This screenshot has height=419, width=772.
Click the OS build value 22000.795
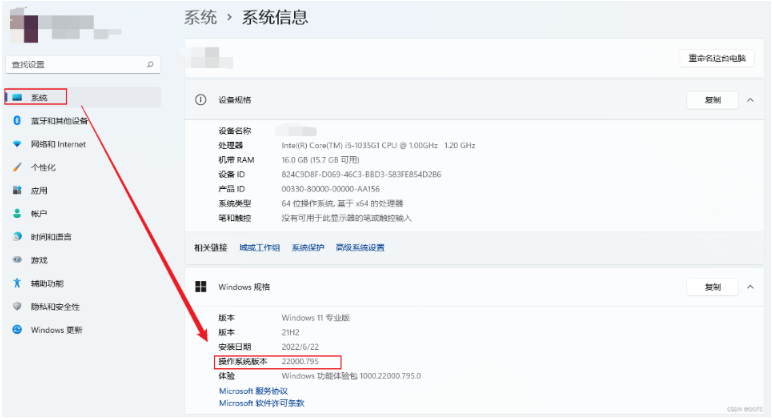[300, 361]
